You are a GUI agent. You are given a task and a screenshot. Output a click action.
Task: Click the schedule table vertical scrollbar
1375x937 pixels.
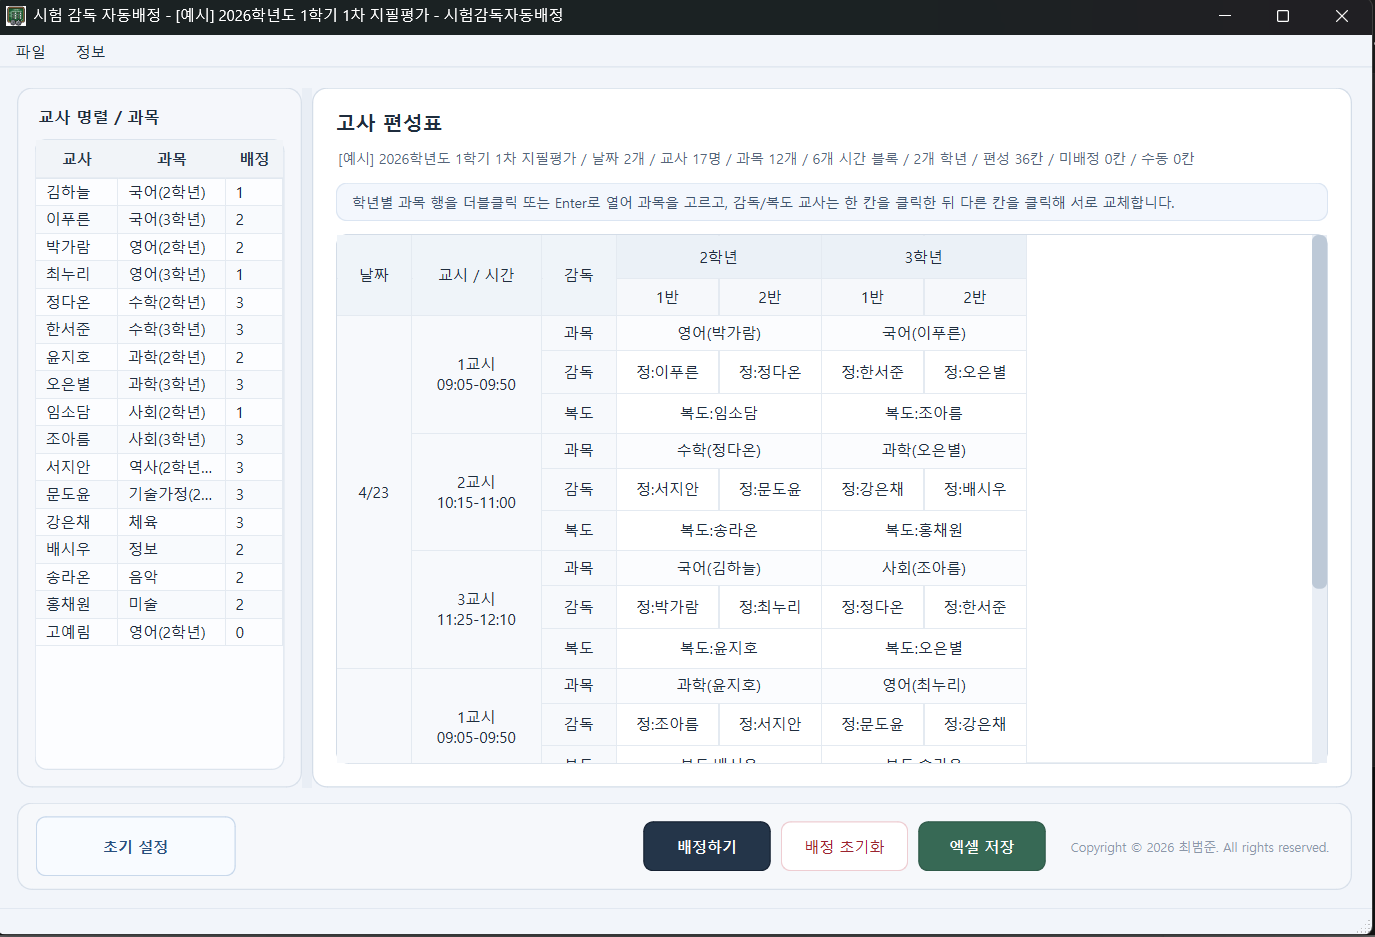(x=1319, y=412)
